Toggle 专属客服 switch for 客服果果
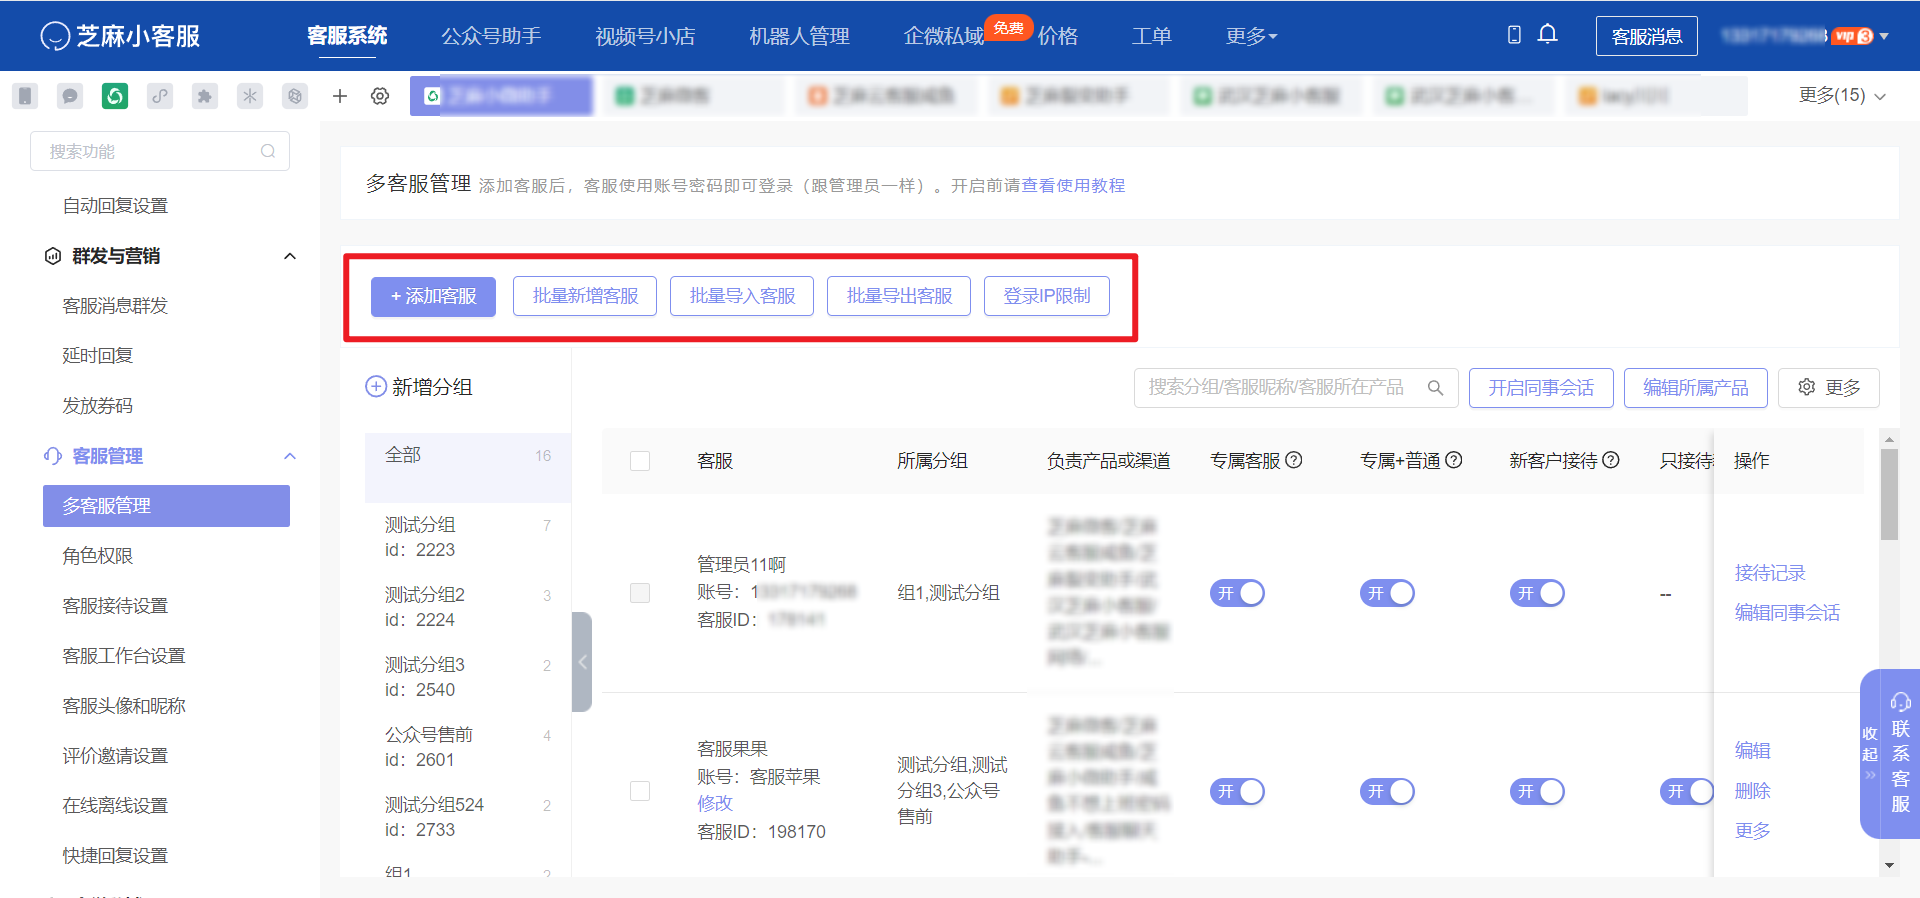Viewport: 1920px width, 898px height. [x=1237, y=792]
